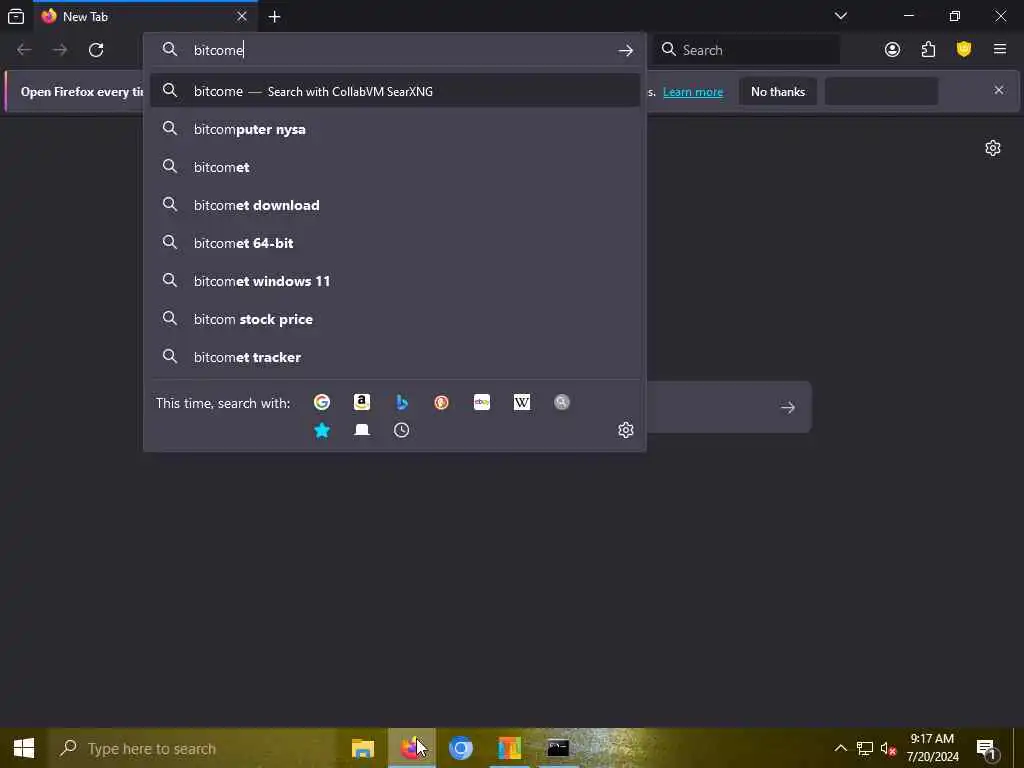
Task: Choose suggestion 'bitcomputer nysa'
Action: point(394,129)
